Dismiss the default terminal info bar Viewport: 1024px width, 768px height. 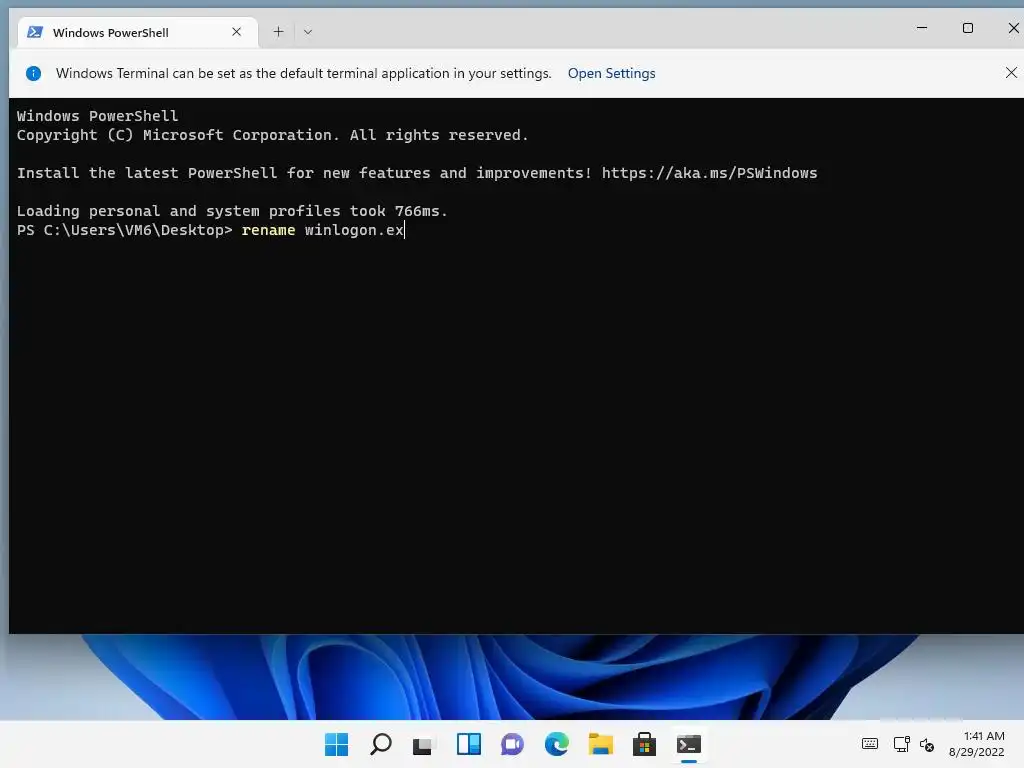click(1011, 72)
